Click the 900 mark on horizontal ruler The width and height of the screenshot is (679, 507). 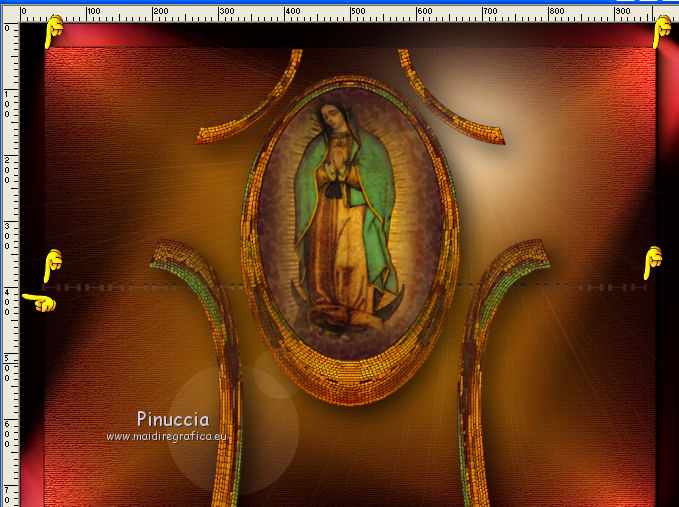(x=622, y=12)
